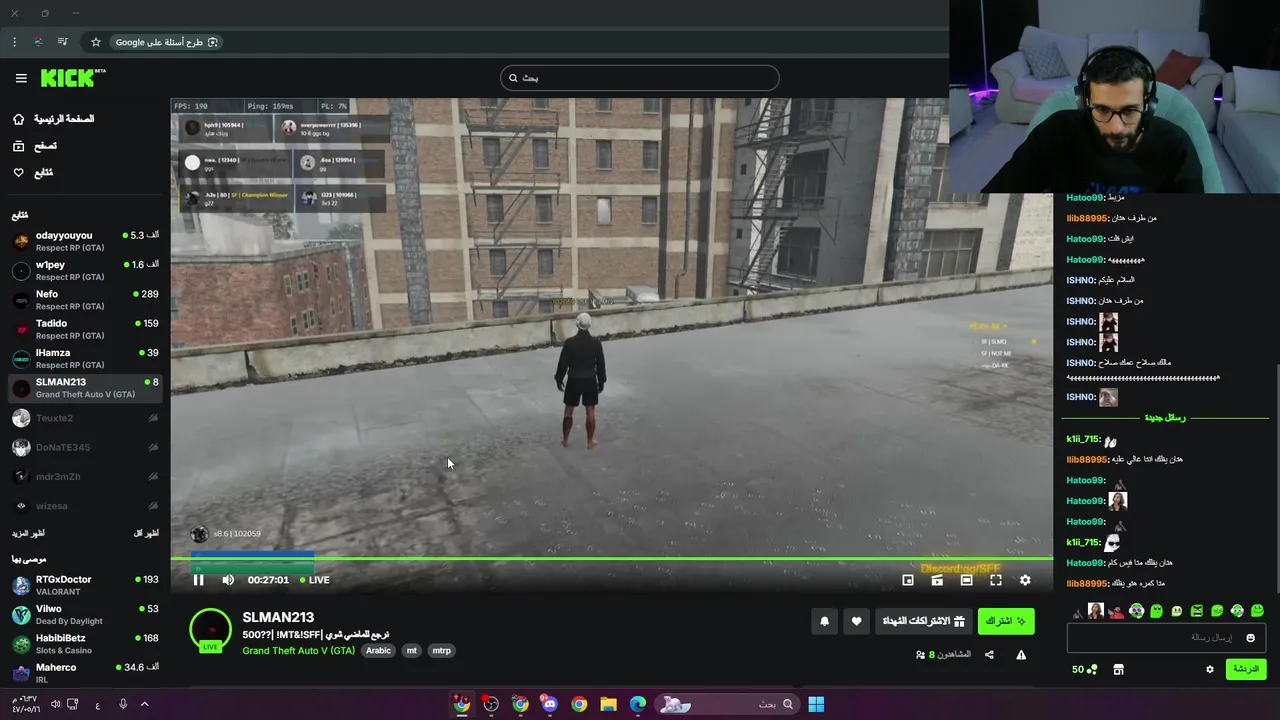Screen dimensions: 1280x720
Task: Open recommended channel Maherco
Action: pyautogui.click(x=85, y=672)
